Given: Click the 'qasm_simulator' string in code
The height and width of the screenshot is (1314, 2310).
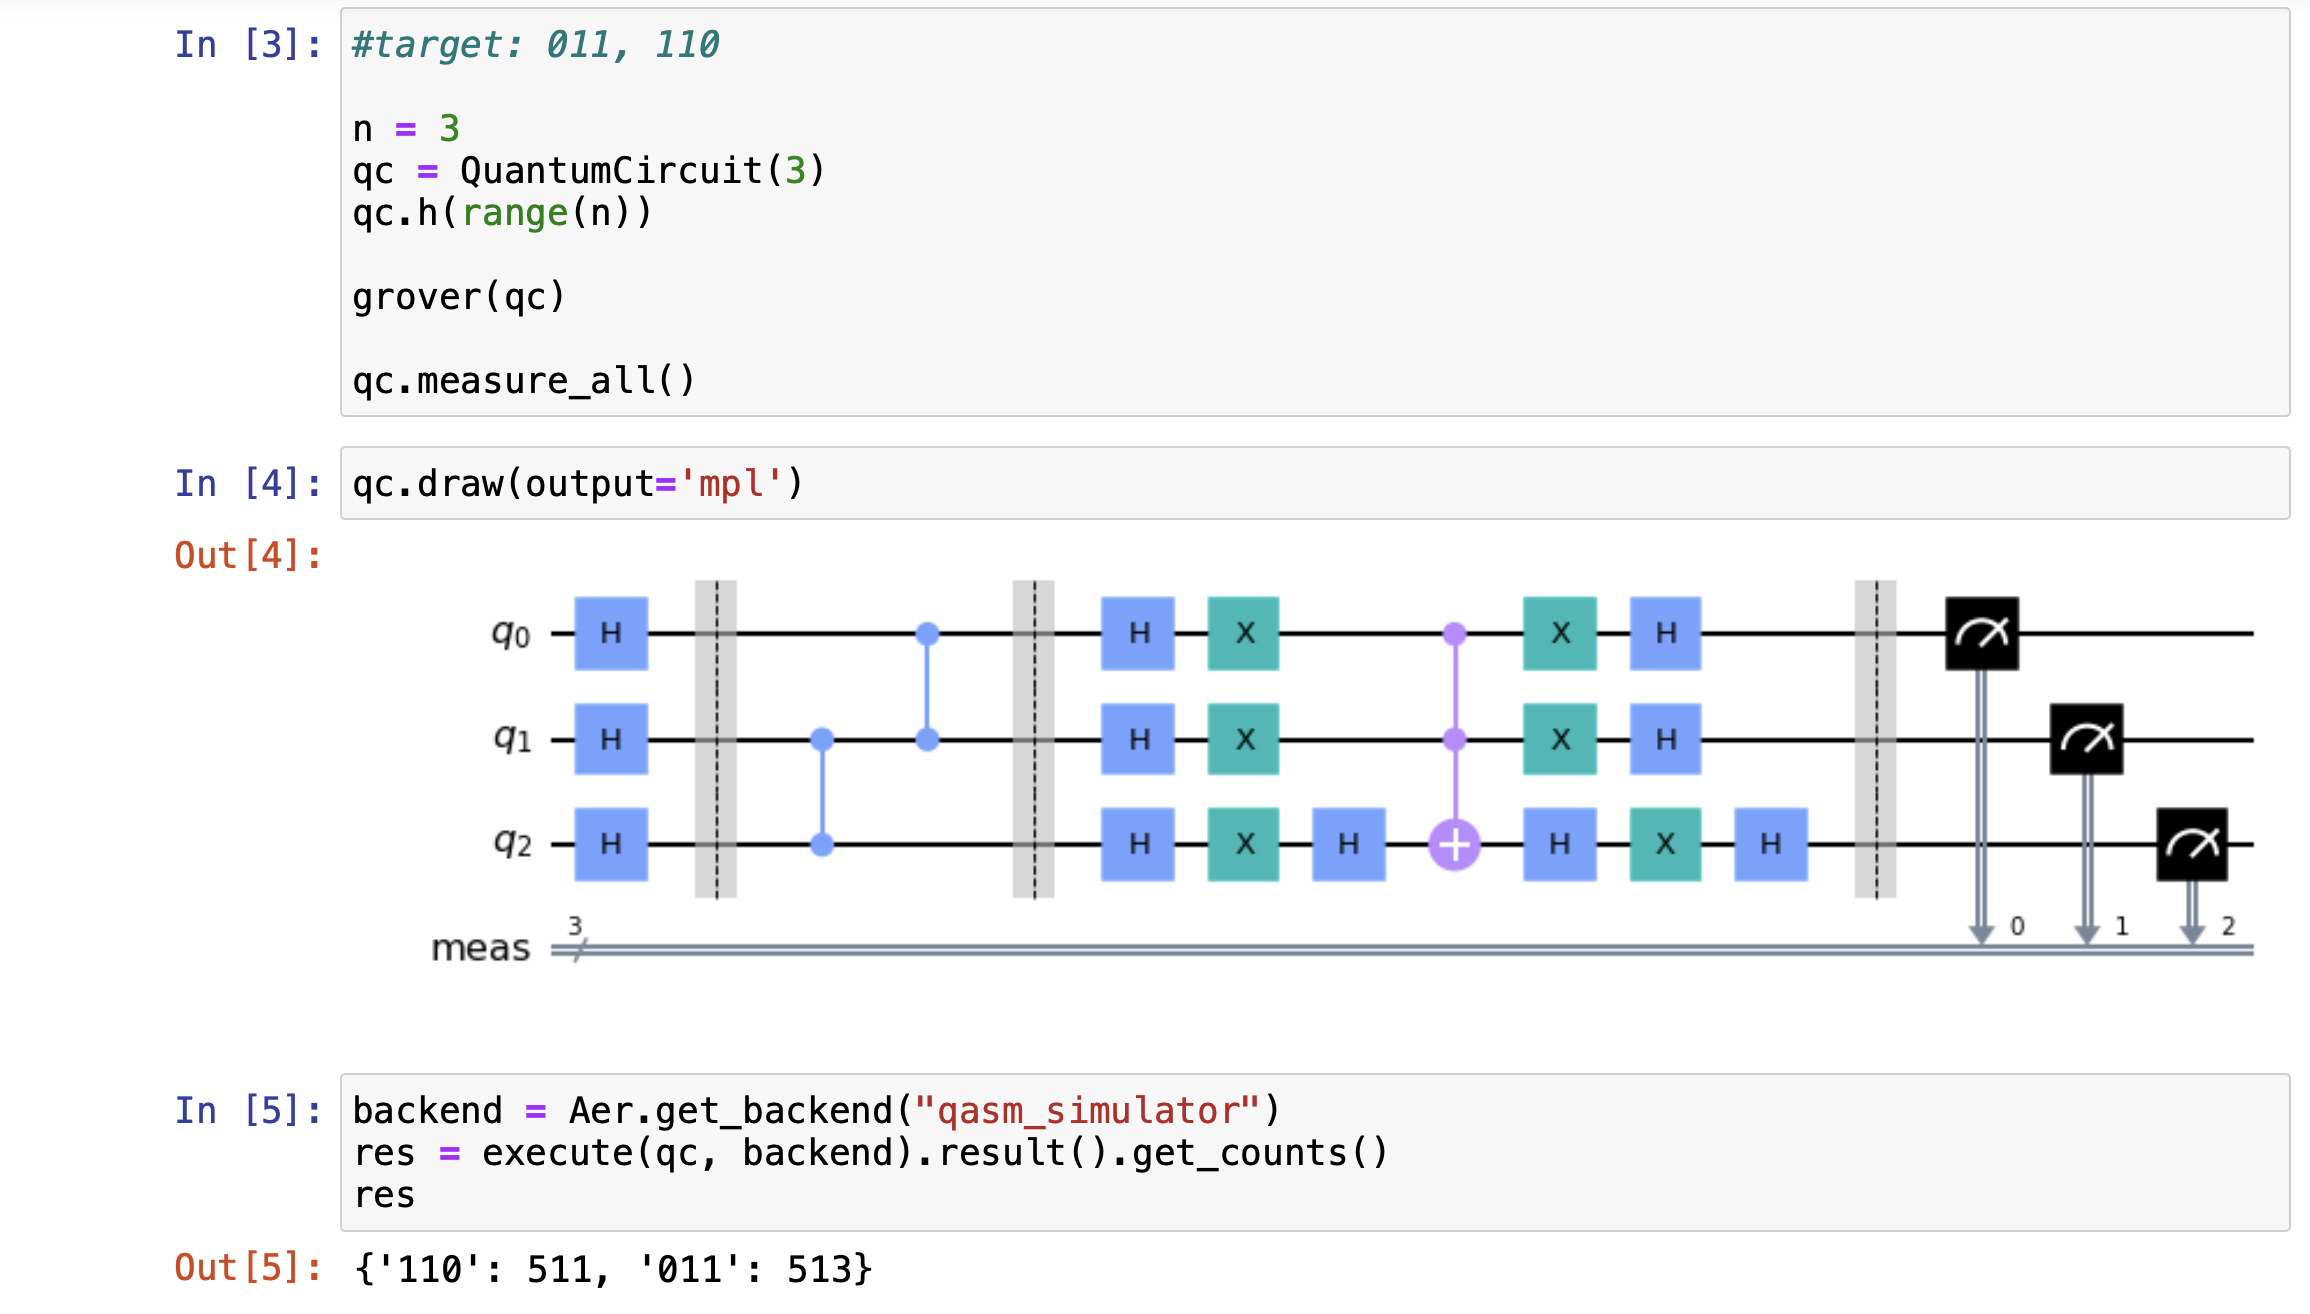Looking at the screenshot, I should pyautogui.click(x=1087, y=1111).
